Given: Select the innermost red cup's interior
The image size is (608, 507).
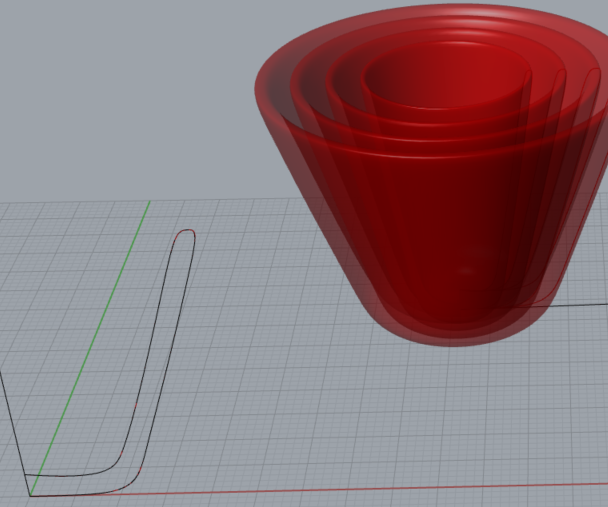Looking at the screenshot, I should (x=445, y=88).
